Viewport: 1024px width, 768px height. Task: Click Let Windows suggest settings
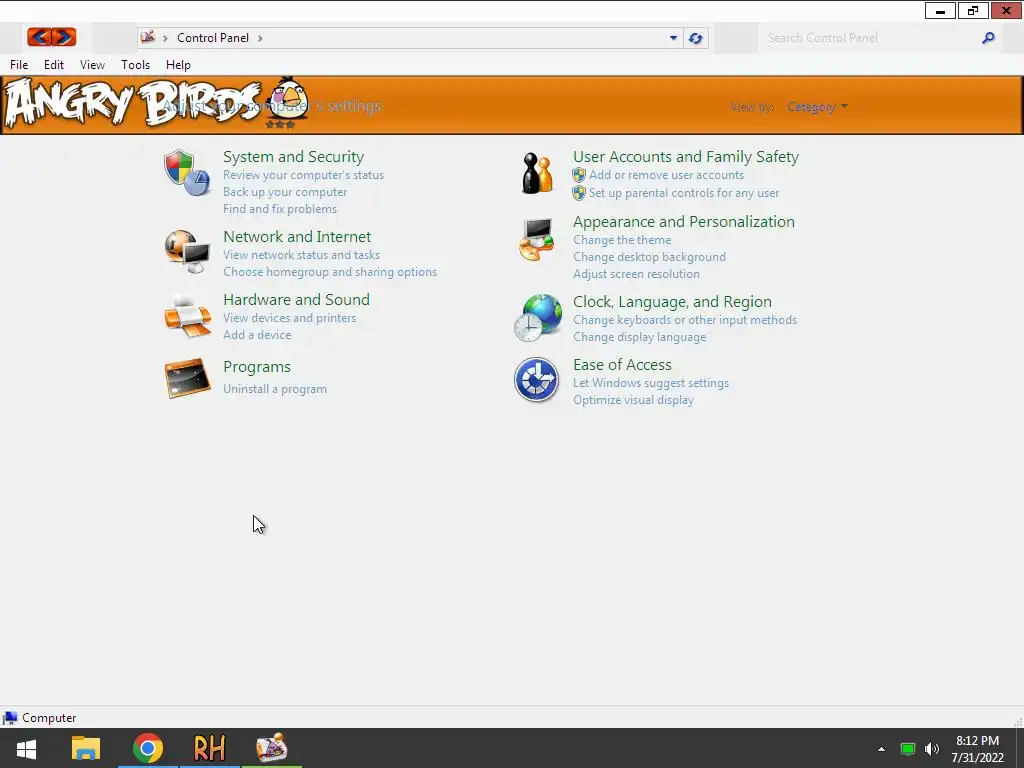click(x=650, y=383)
